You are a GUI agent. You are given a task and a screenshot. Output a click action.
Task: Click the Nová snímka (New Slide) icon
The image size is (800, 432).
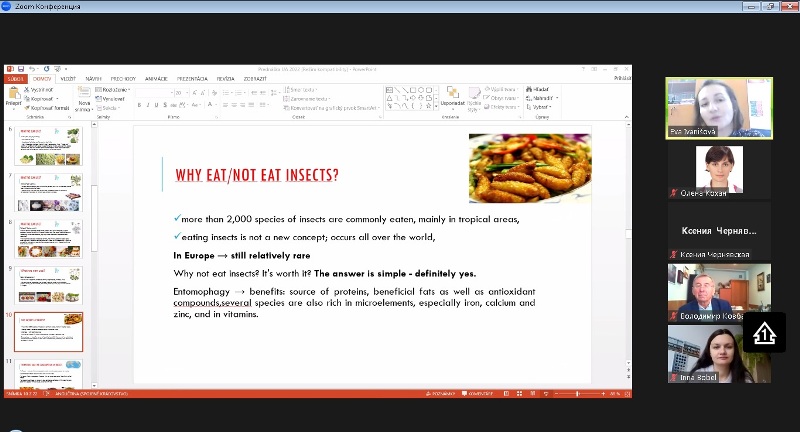click(84, 92)
